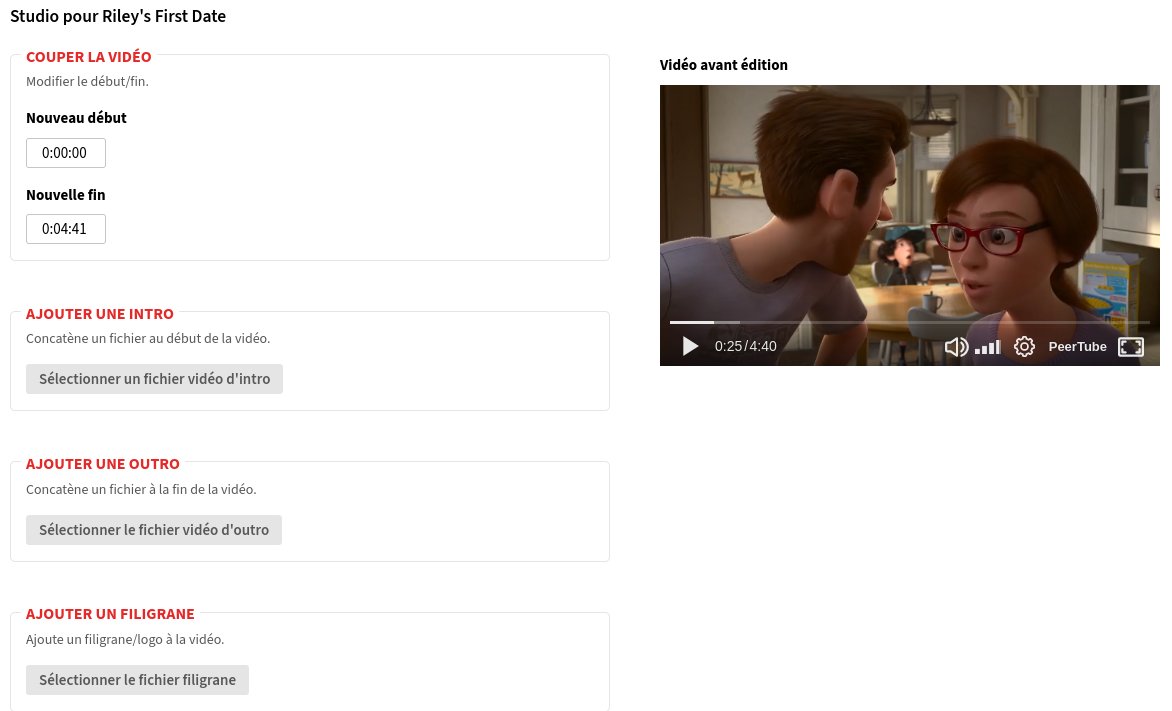Click the PeerTube link in the player
The width and height of the screenshot is (1172, 711).
click(x=1077, y=346)
